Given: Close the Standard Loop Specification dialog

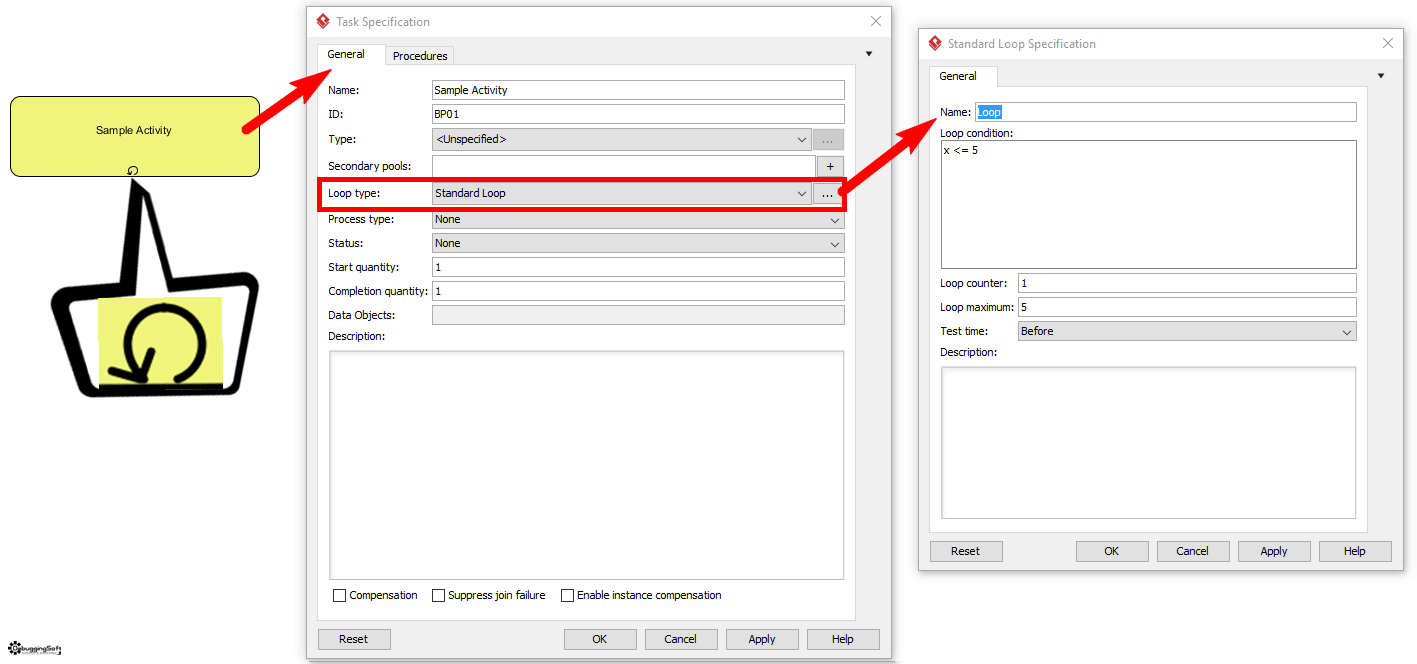Looking at the screenshot, I should coord(1387,43).
